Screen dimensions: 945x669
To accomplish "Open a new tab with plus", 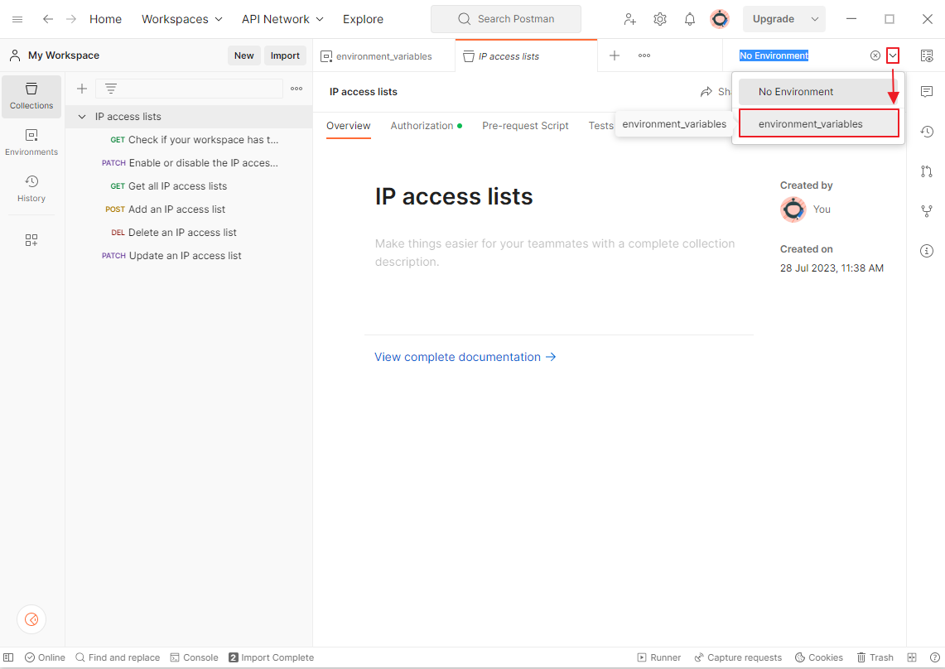I will point(614,55).
